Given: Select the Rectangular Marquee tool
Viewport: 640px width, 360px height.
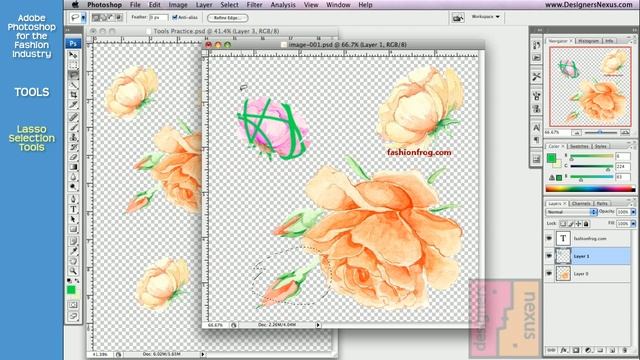Looking at the screenshot, I should (x=73, y=65).
